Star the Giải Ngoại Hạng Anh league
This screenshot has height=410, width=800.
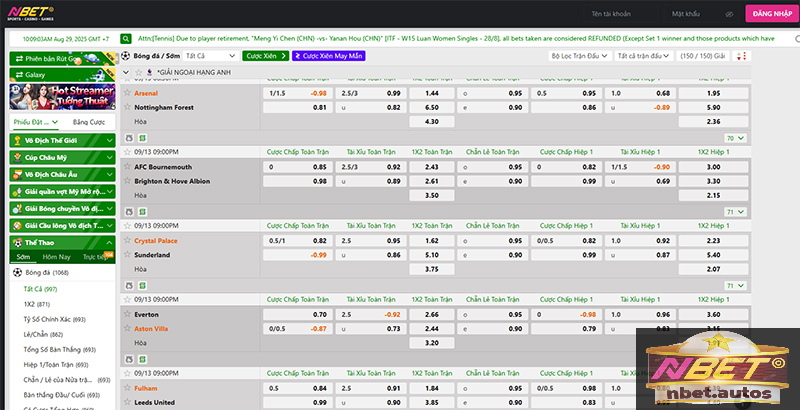click(137, 73)
